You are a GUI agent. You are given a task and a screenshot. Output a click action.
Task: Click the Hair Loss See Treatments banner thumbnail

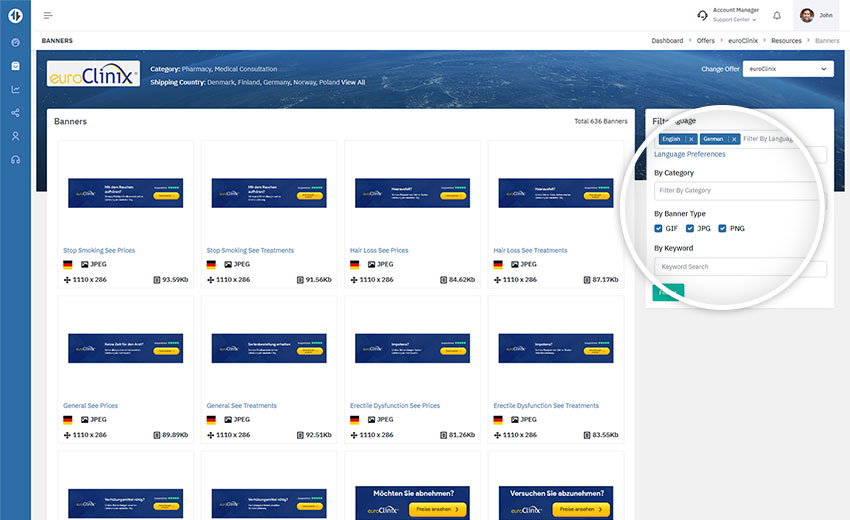coord(556,193)
